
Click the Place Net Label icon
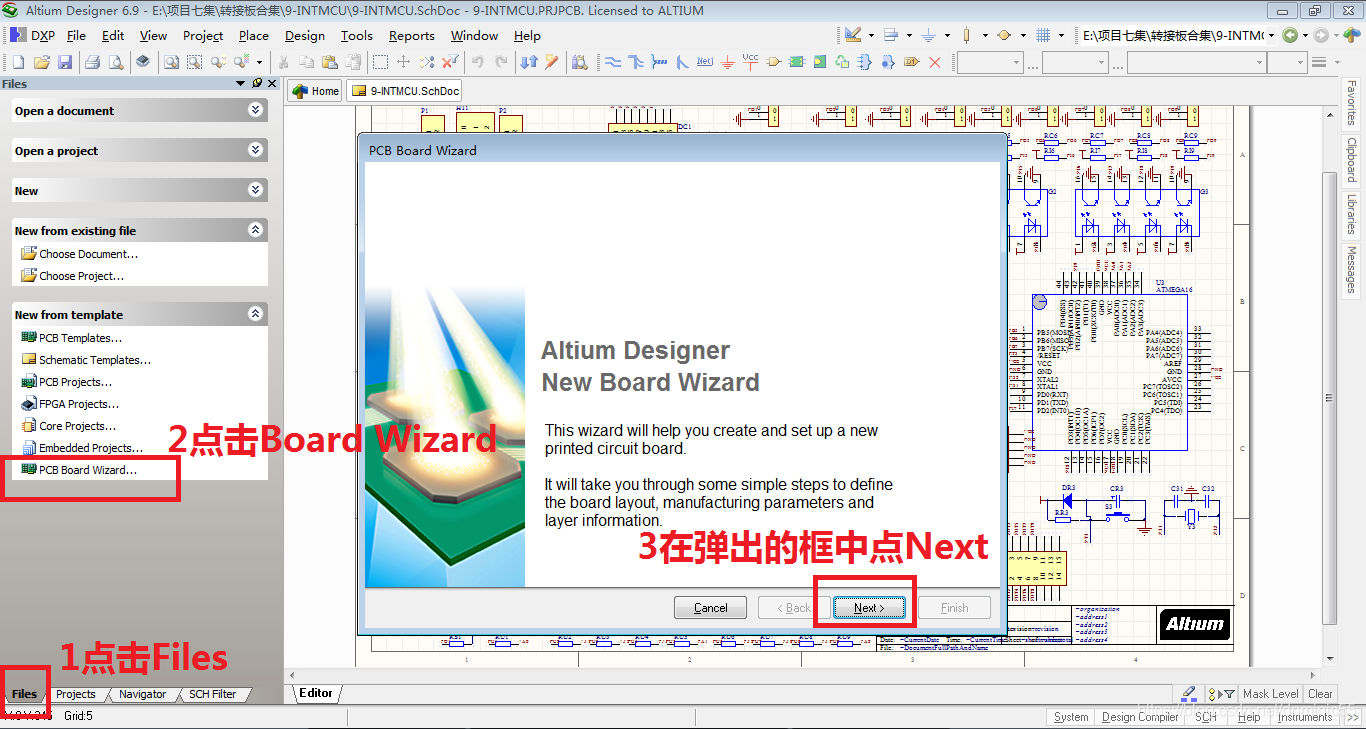tap(704, 62)
